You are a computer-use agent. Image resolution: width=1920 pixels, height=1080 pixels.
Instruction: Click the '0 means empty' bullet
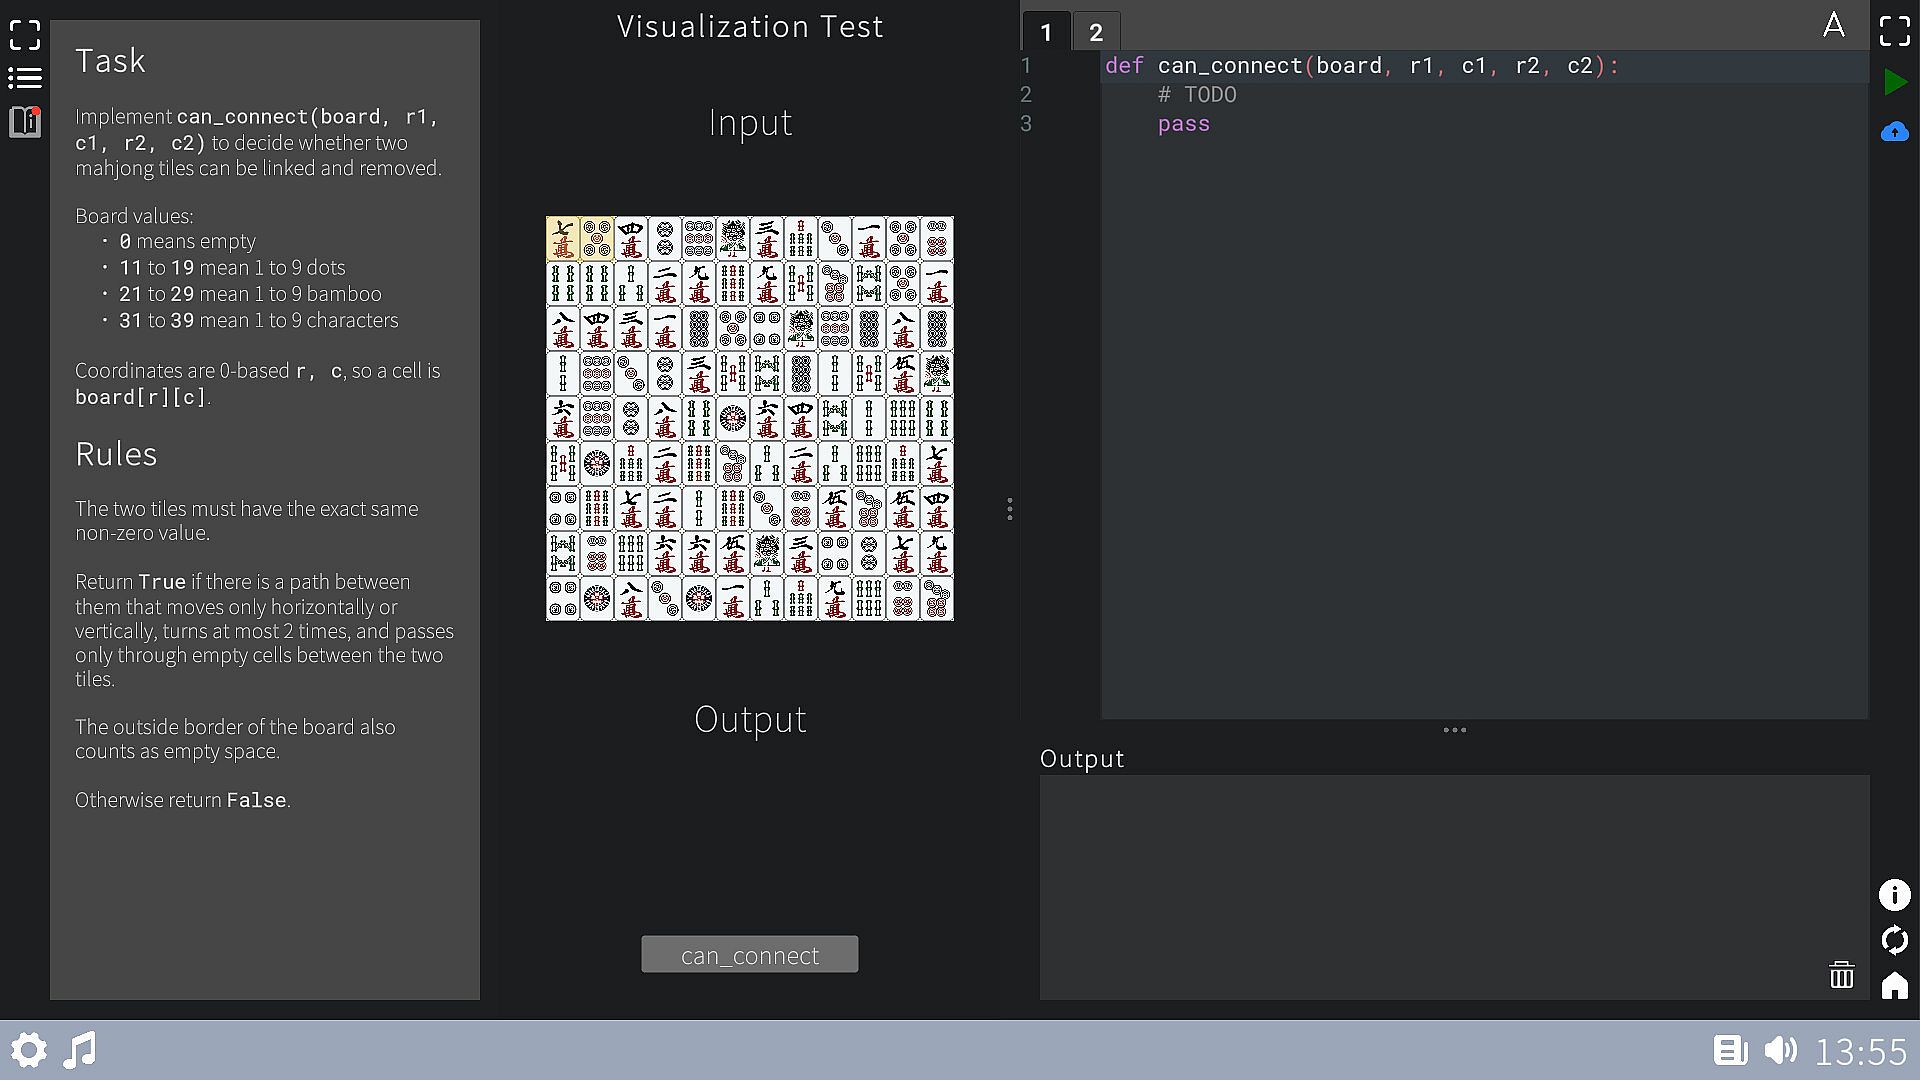point(187,241)
